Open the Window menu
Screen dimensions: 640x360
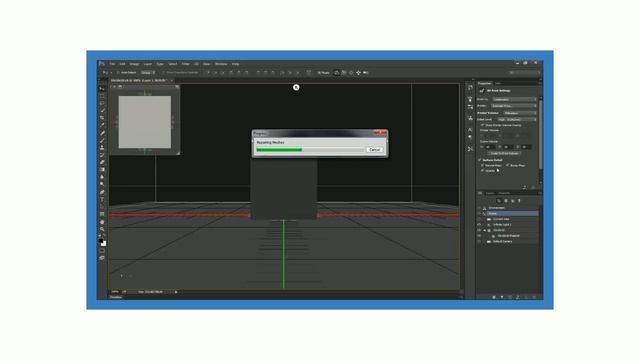click(x=221, y=64)
